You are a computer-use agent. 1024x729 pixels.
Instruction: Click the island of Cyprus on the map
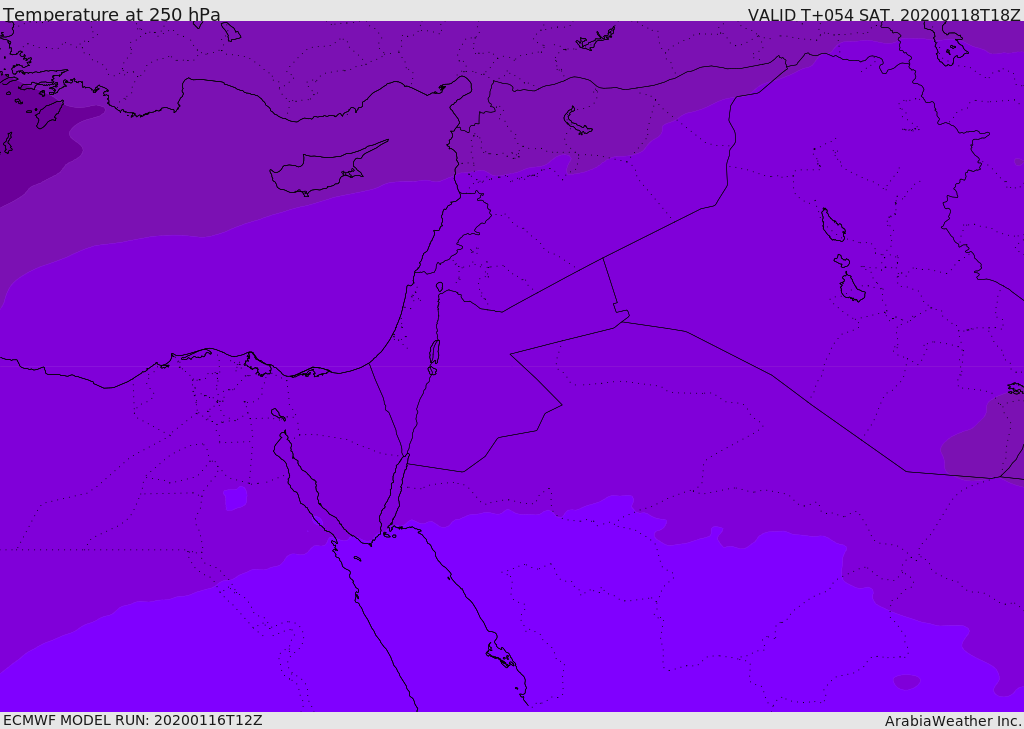point(327,170)
